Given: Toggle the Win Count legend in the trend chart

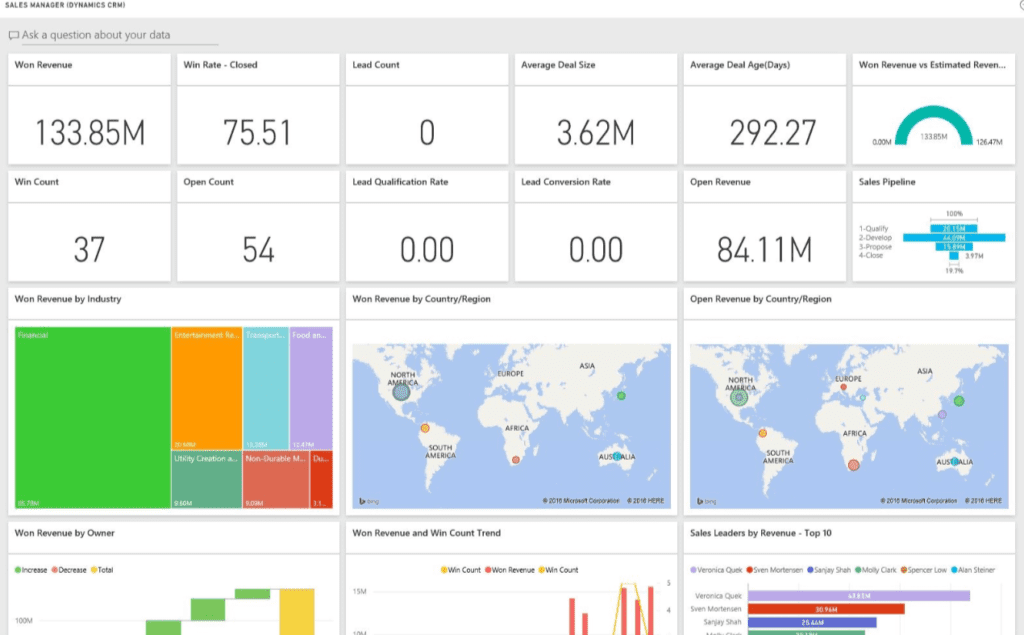Looking at the screenshot, I should click(461, 568).
